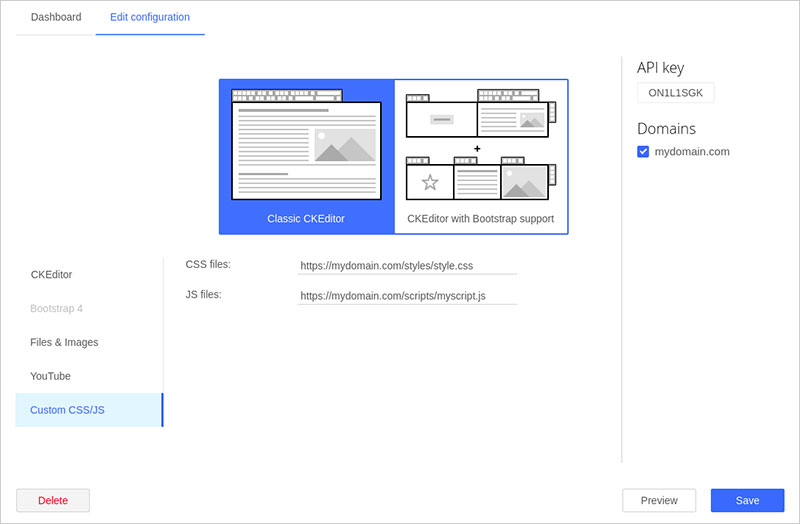
Task: Save the configuration
Action: point(747,501)
